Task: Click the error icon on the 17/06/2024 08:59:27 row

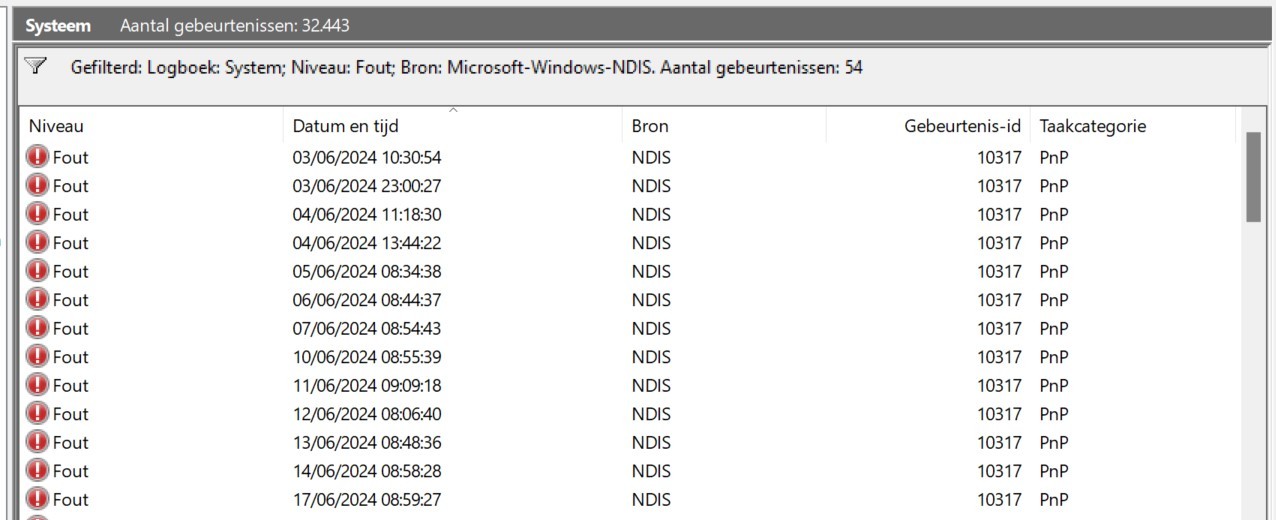Action: 37,499
